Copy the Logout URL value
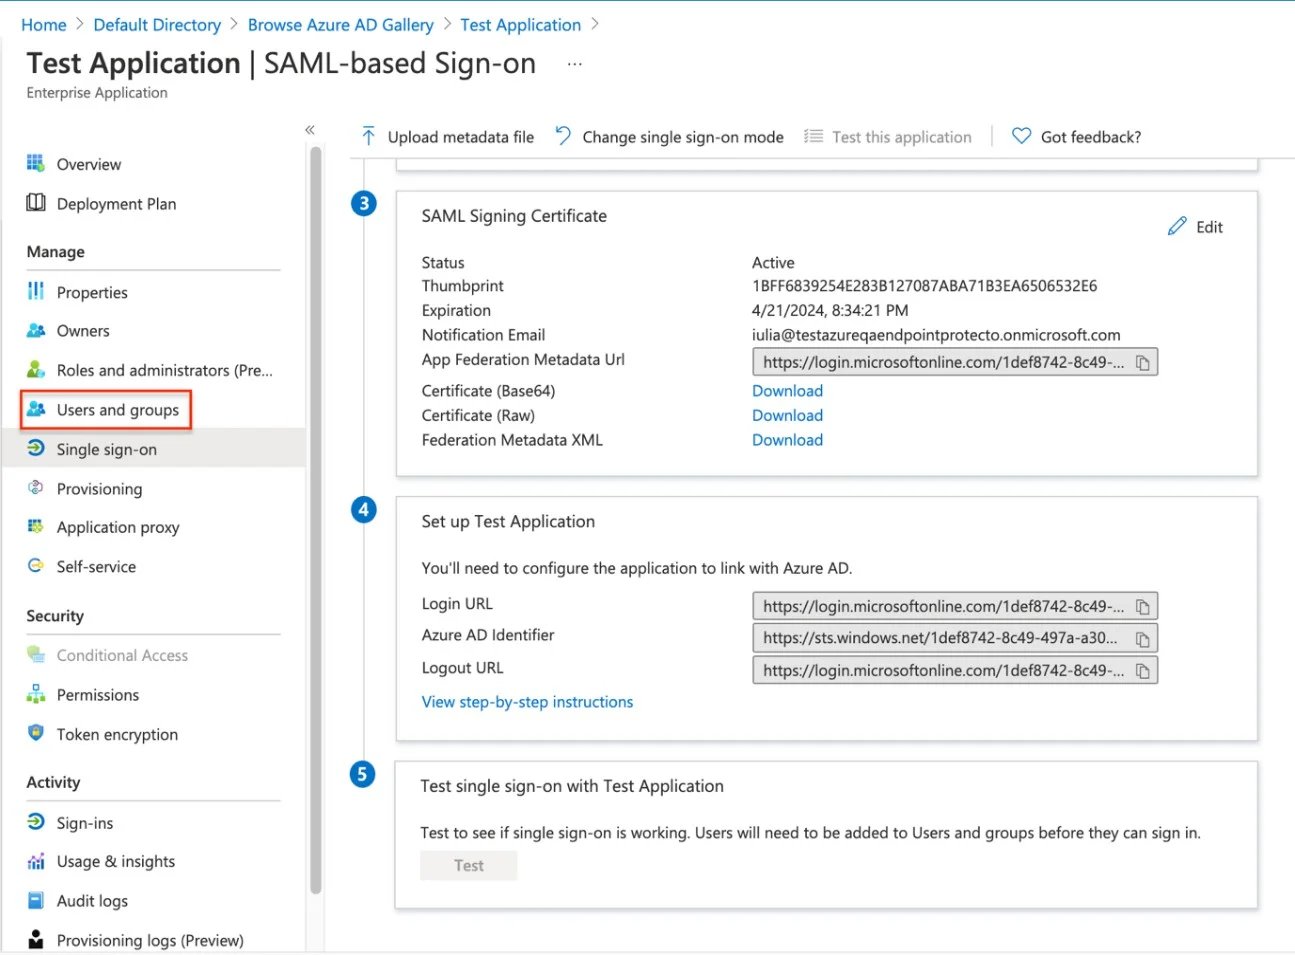 (1142, 671)
